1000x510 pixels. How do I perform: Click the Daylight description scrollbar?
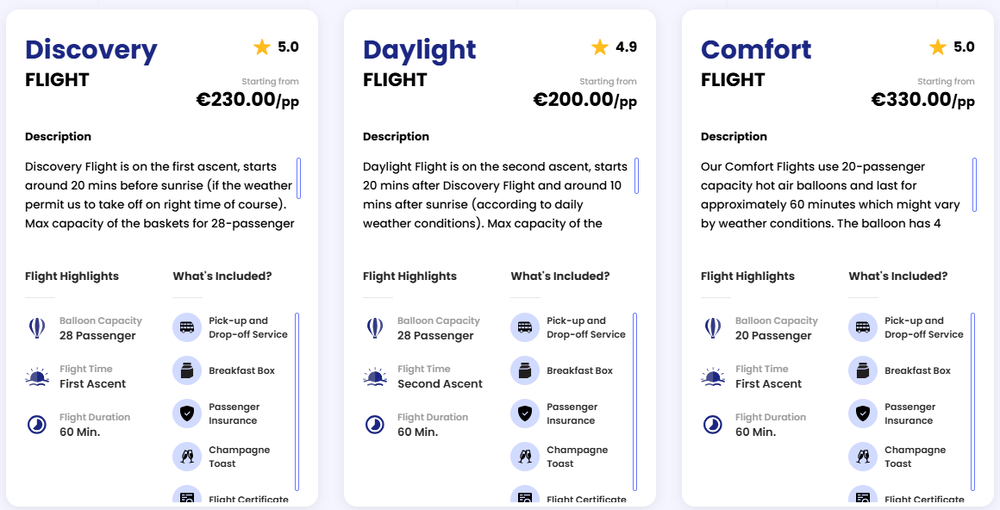pyautogui.click(x=637, y=178)
